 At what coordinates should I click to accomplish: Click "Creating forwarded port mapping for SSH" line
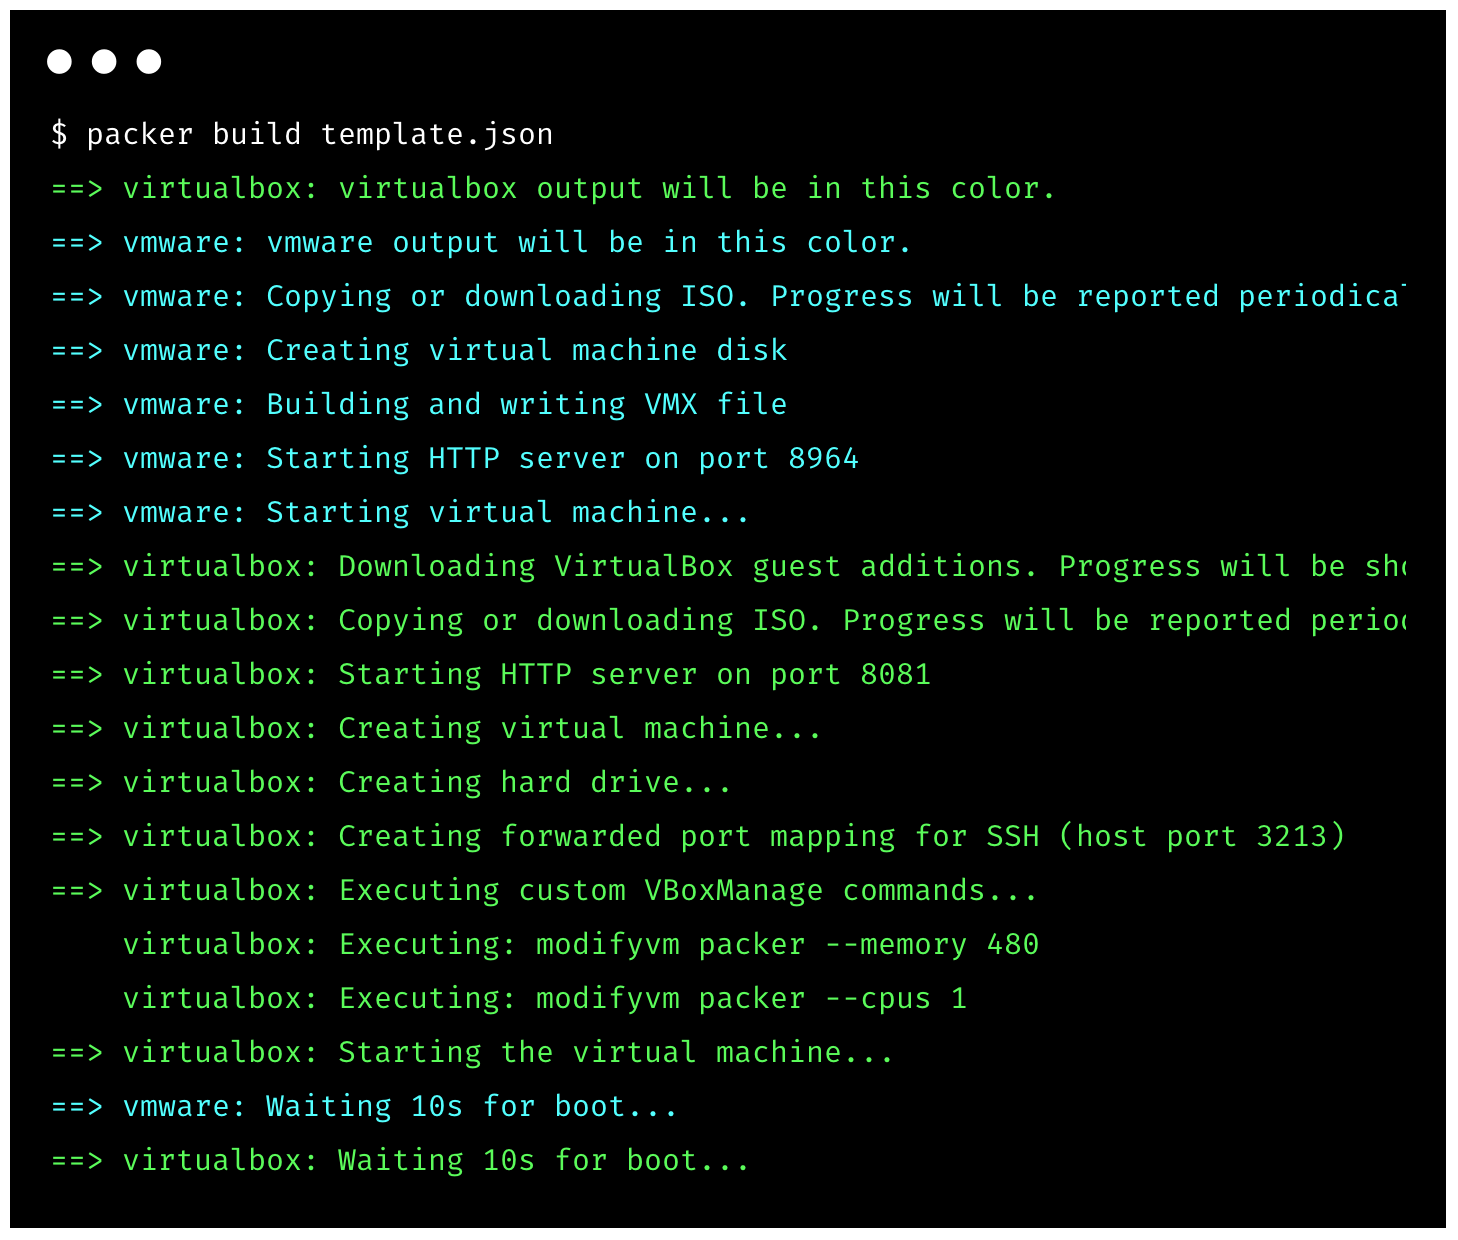pos(698,837)
